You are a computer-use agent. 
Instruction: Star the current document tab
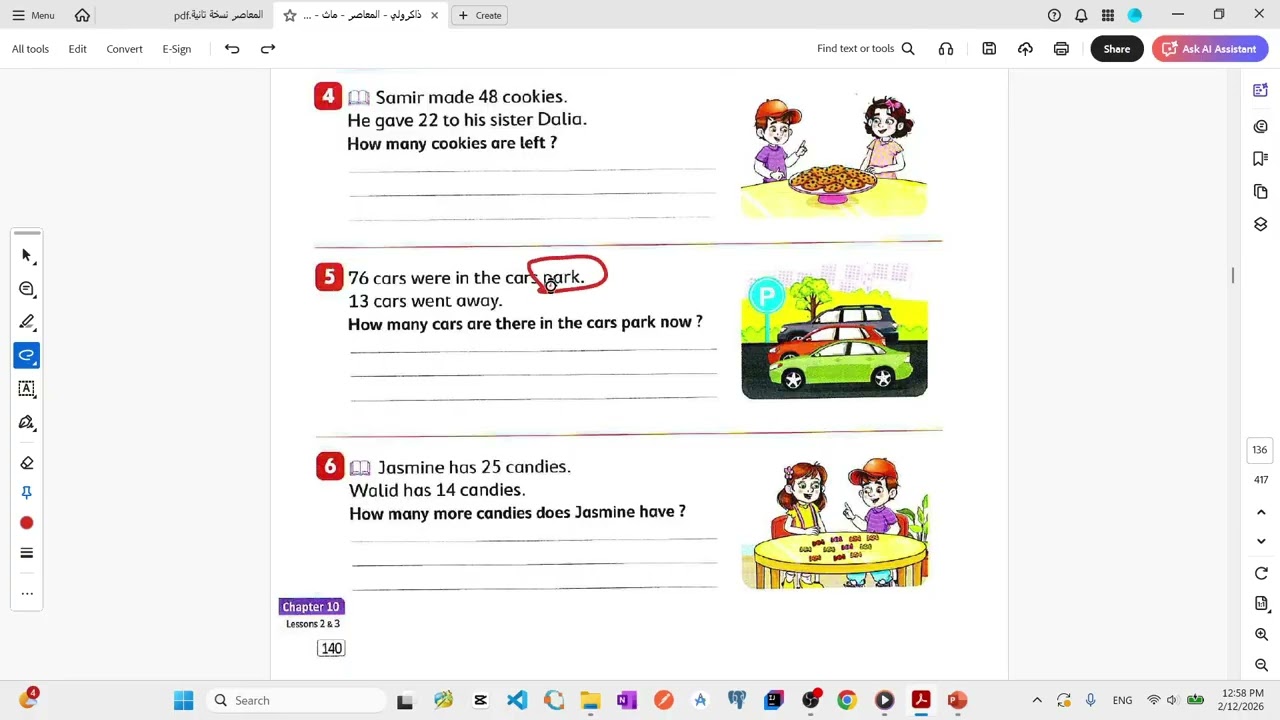tap(289, 15)
